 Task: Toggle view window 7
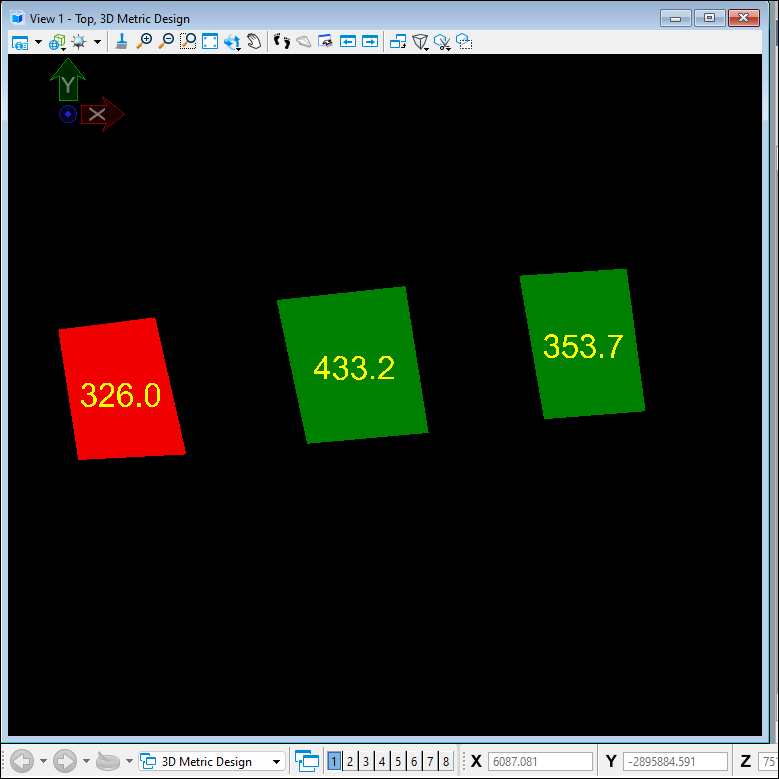[430, 761]
